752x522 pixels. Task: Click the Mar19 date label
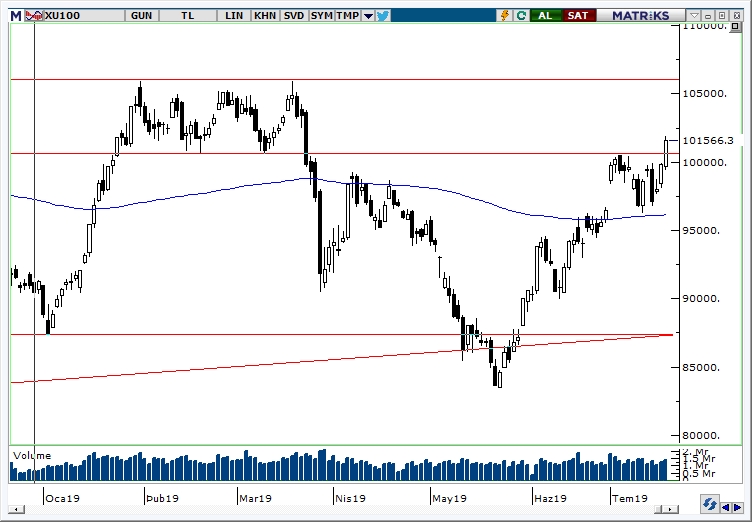click(x=255, y=498)
